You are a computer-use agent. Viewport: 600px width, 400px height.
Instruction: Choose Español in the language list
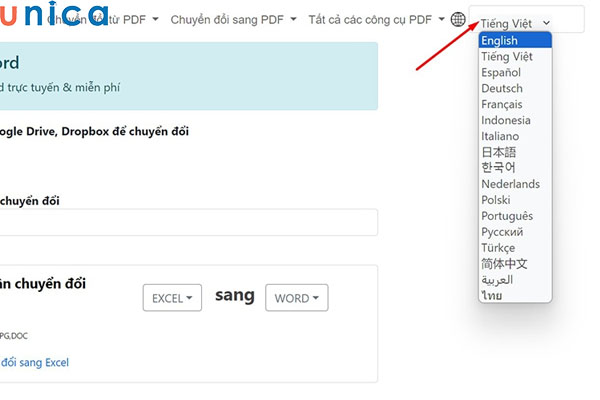click(x=515, y=73)
